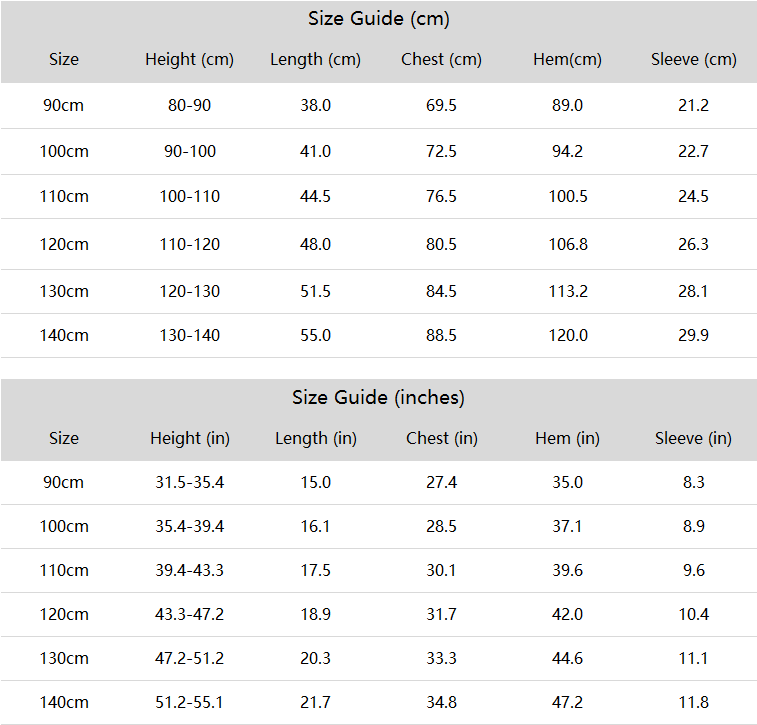The height and width of the screenshot is (725, 757).
Task: Click the 84.5 chest value
Action: click(441, 292)
